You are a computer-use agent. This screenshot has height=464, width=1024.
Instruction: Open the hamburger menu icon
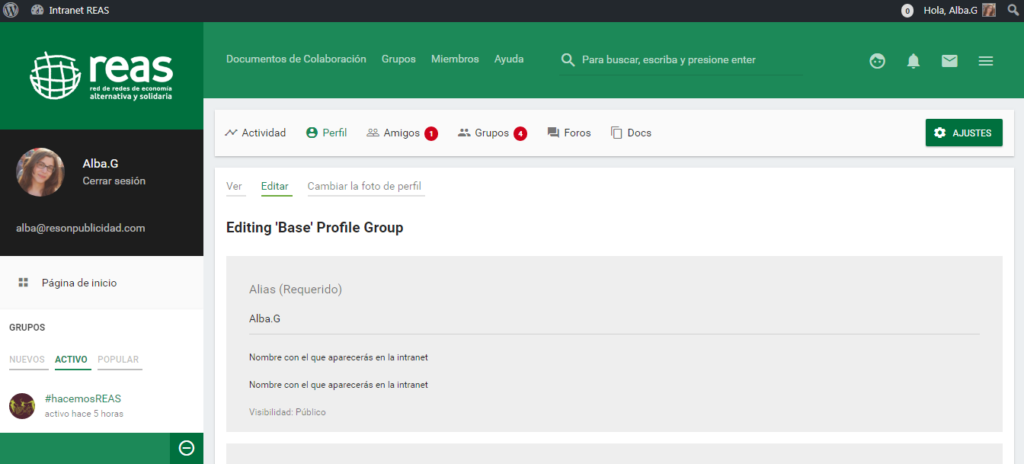[985, 61]
